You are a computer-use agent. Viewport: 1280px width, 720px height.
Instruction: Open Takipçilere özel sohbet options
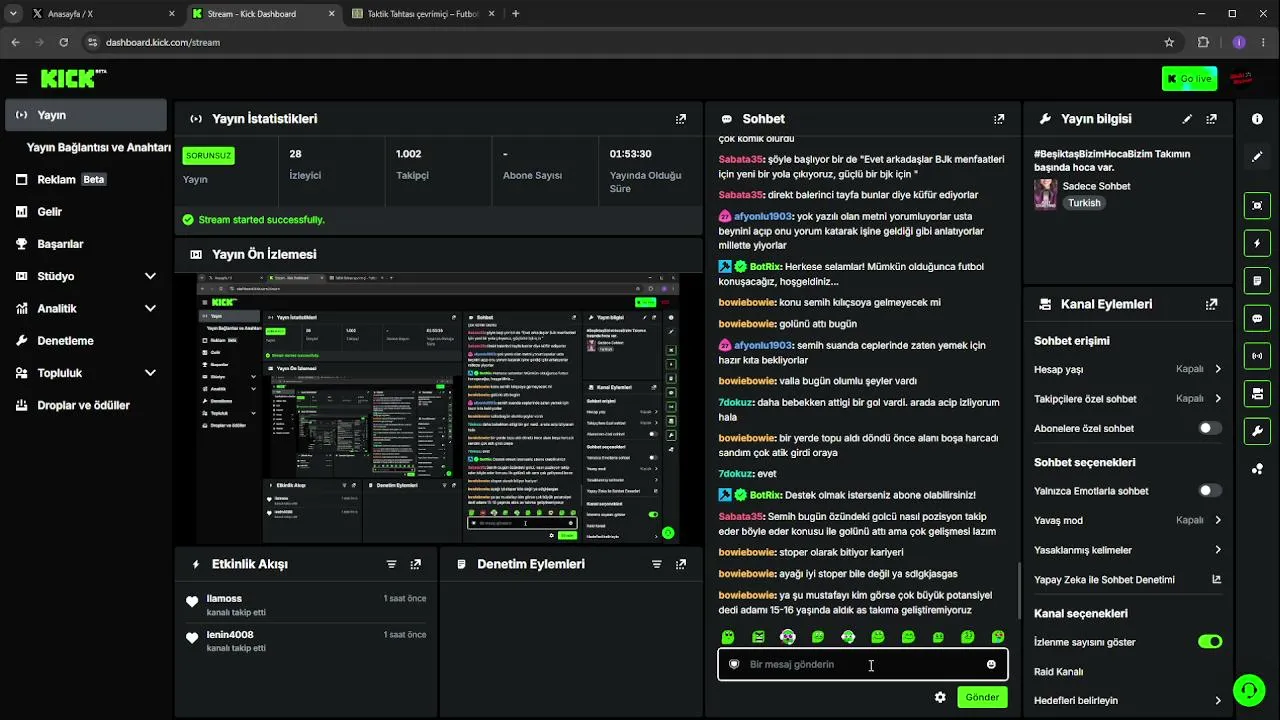[x=1128, y=399]
